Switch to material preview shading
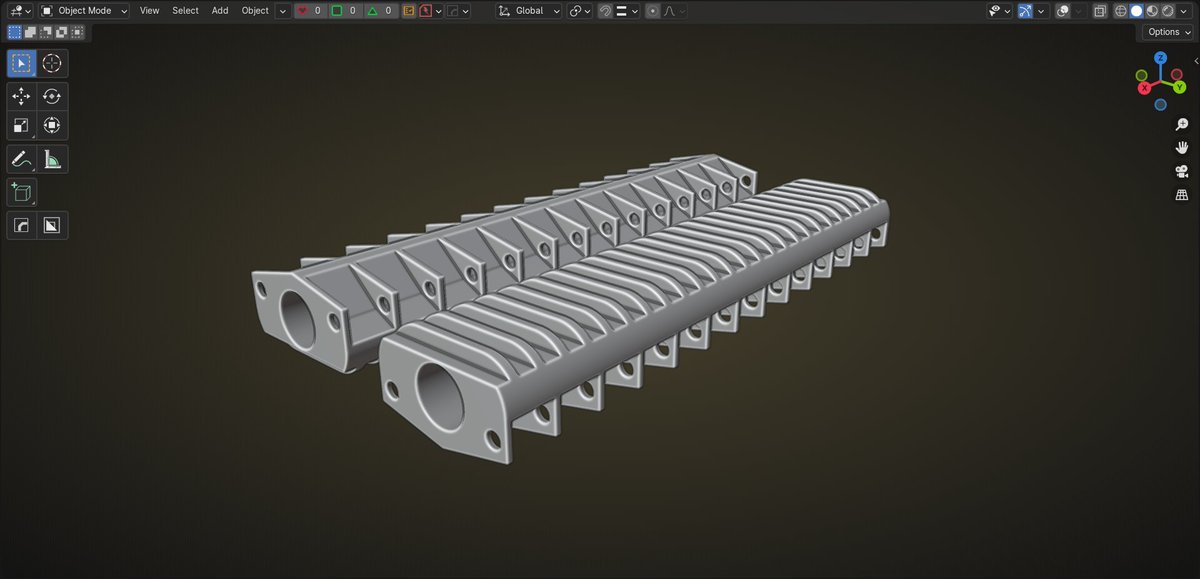The width and height of the screenshot is (1200, 579). click(1152, 10)
